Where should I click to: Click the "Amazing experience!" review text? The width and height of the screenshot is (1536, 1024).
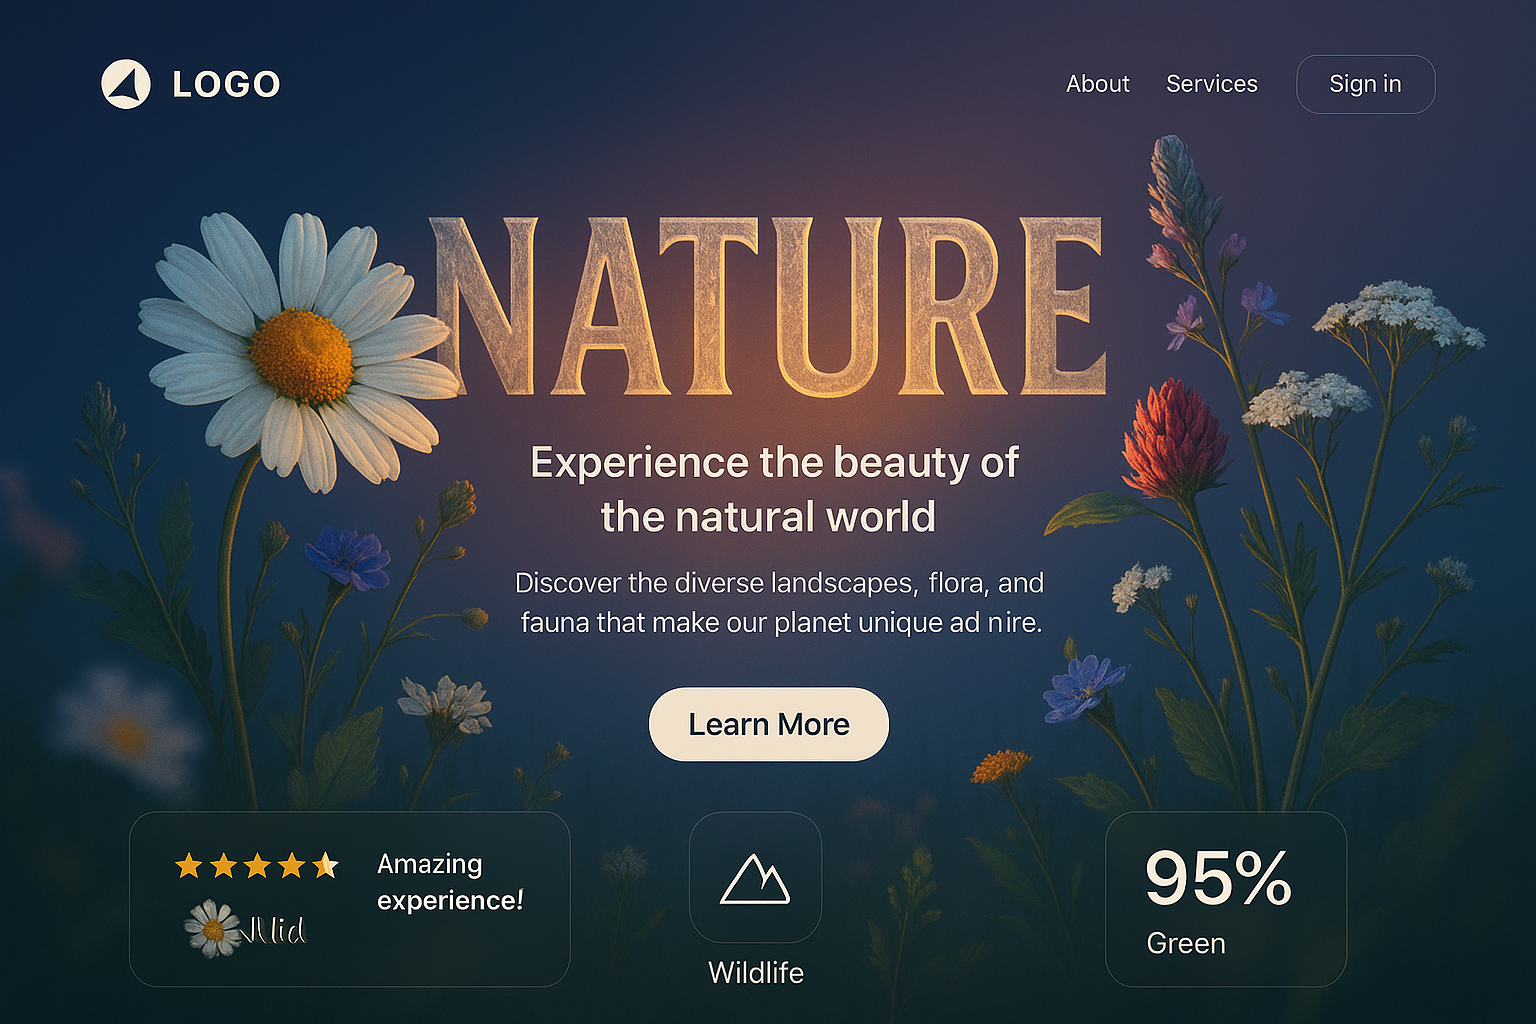click(x=449, y=882)
